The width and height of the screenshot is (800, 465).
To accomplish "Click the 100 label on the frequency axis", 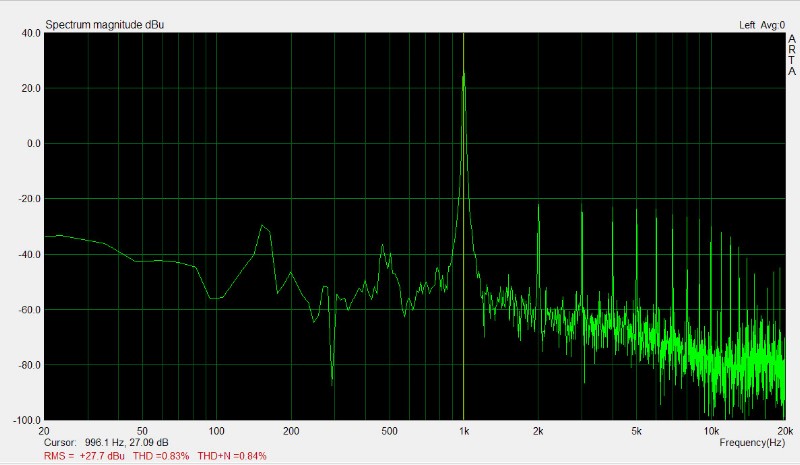I will [216, 431].
